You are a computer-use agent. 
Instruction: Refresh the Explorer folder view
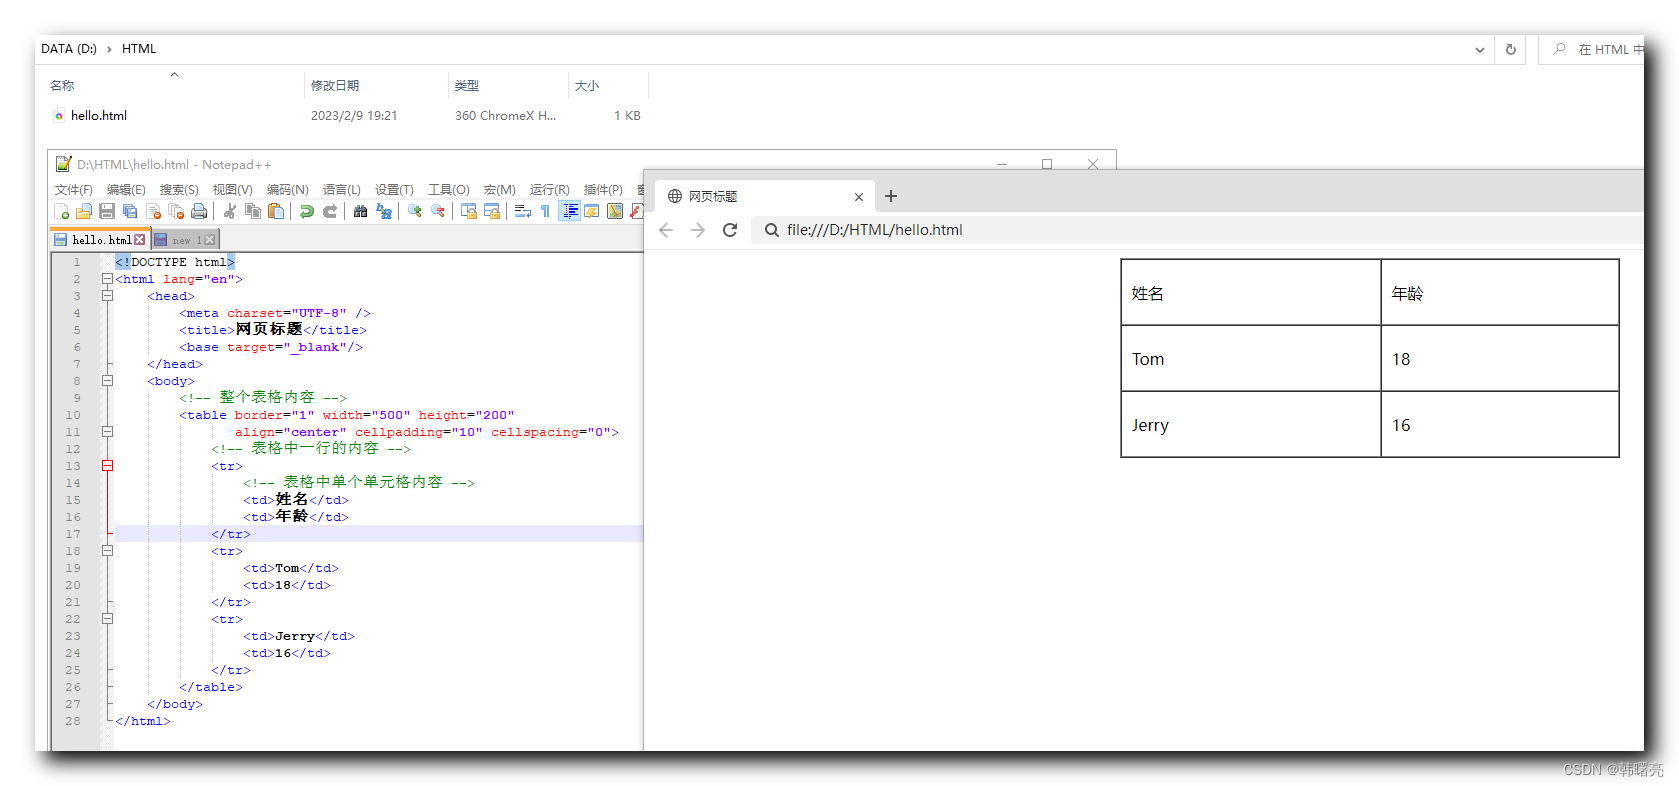coord(1511,49)
